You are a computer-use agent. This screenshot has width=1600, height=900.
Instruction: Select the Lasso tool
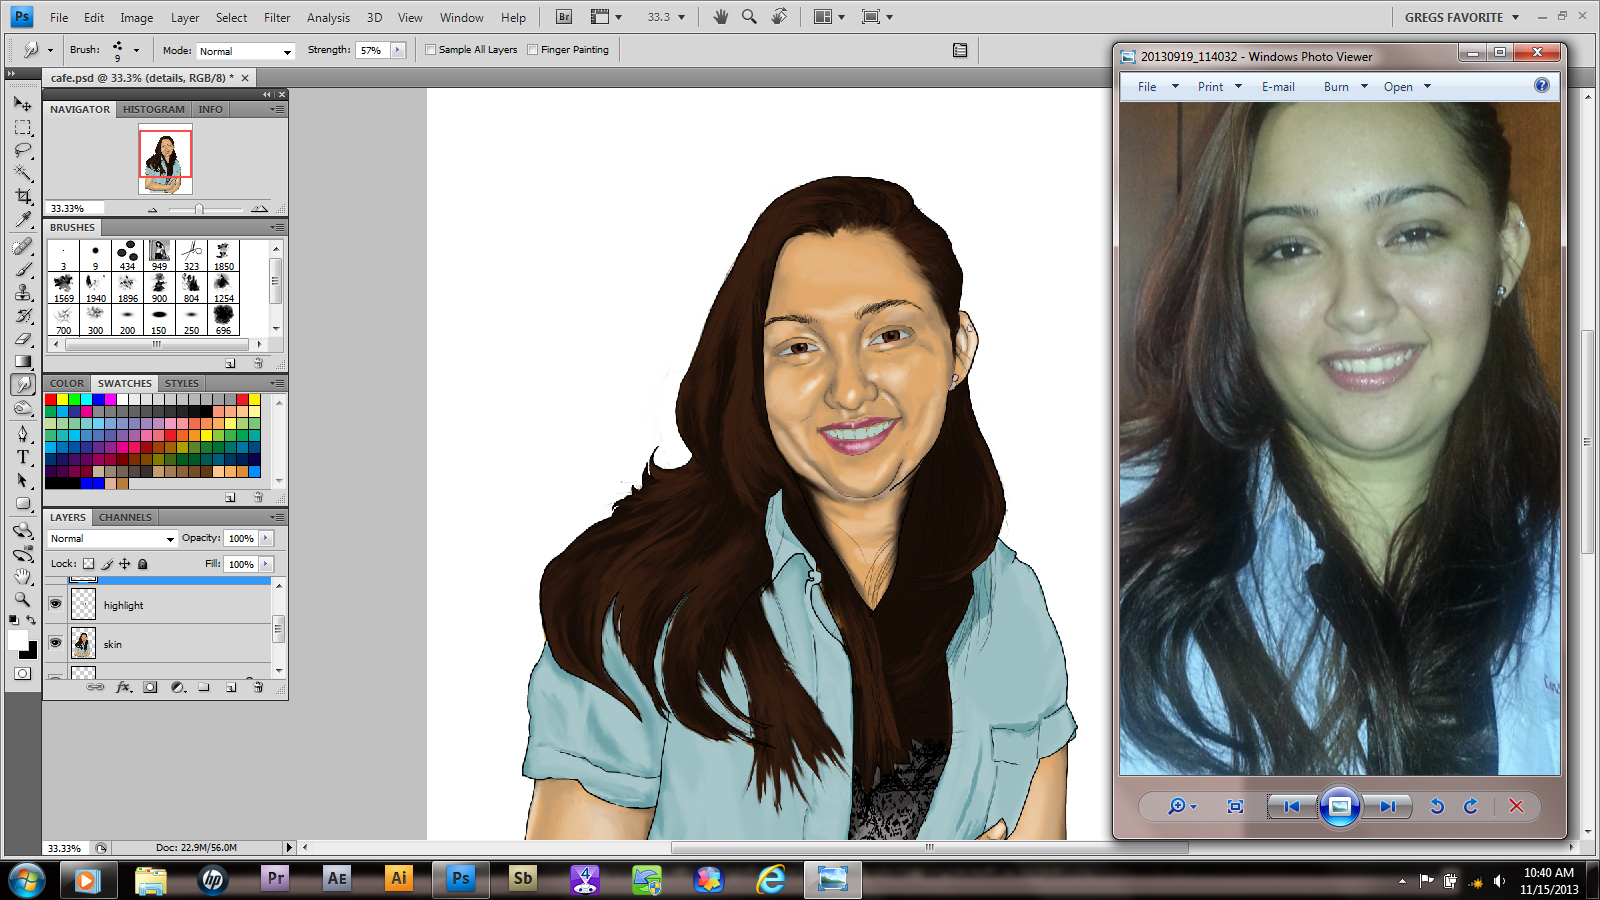click(x=23, y=150)
